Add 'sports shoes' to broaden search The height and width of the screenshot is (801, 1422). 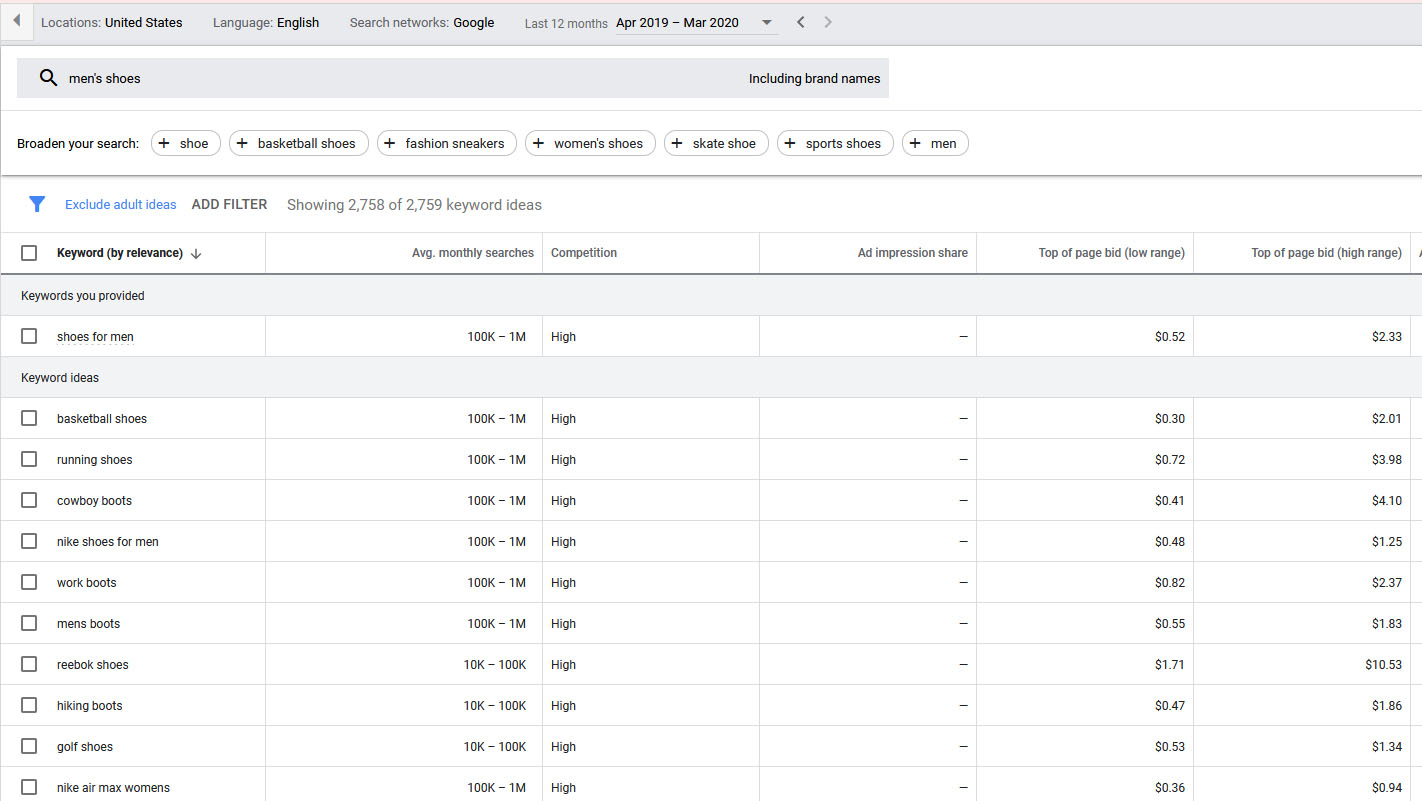click(835, 143)
